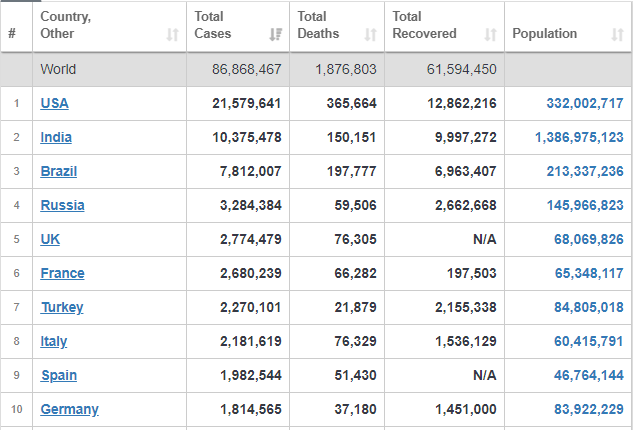This screenshot has width=634, height=430.
Task: Click the Total Recovered header text
Action: click(x=424, y=25)
